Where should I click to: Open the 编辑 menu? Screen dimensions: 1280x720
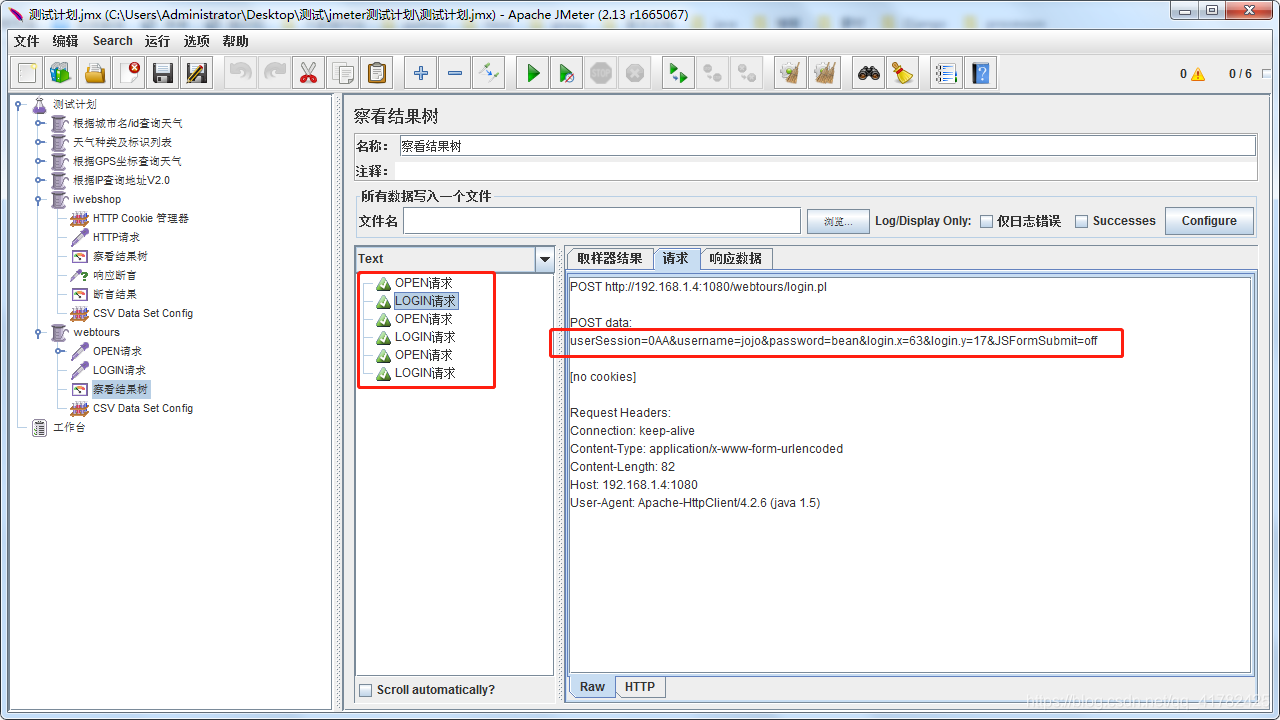(65, 41)
